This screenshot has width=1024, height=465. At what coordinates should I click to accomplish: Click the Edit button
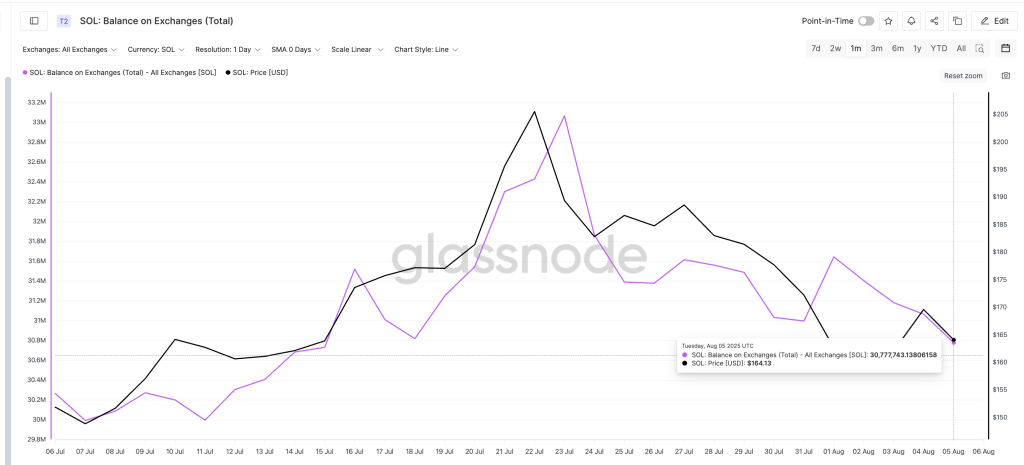(x=995, y=20)
